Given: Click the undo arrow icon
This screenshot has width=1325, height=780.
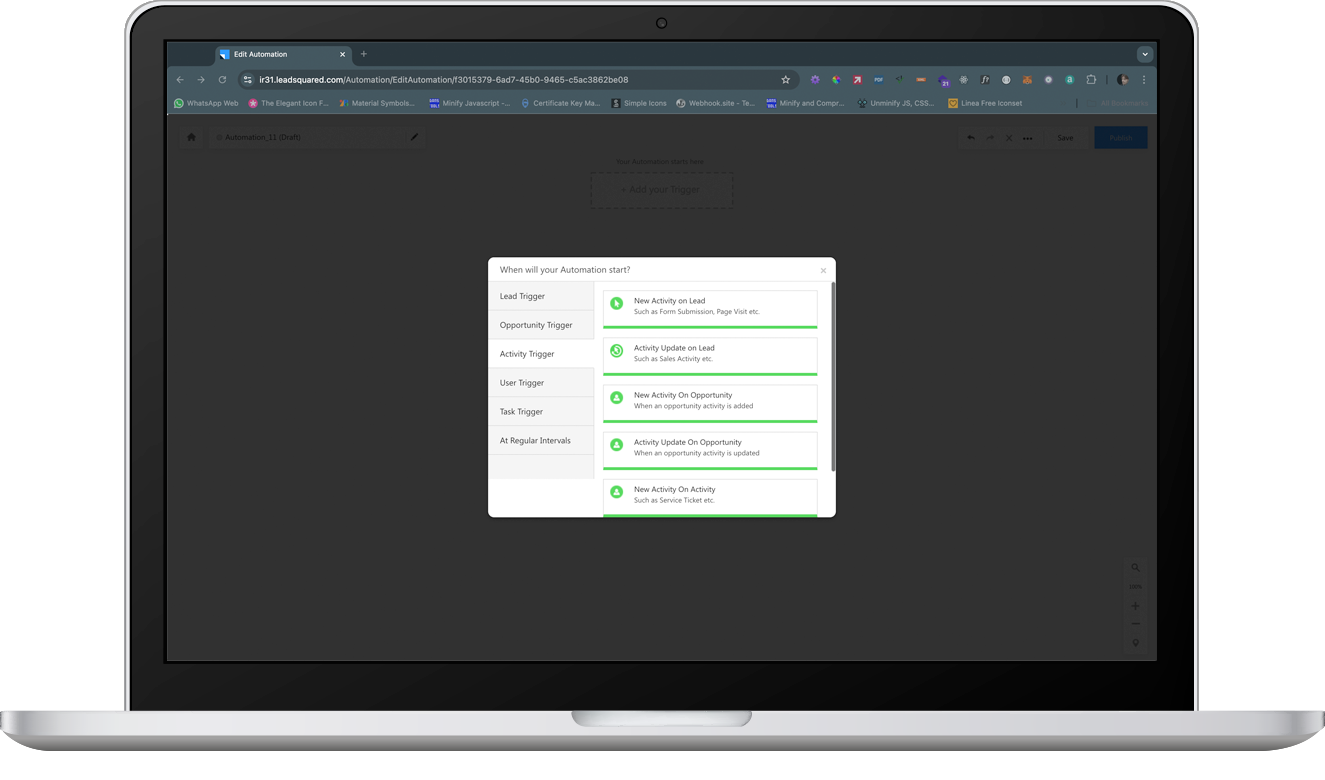Looking at the screenshot, I should pos(971,137).
